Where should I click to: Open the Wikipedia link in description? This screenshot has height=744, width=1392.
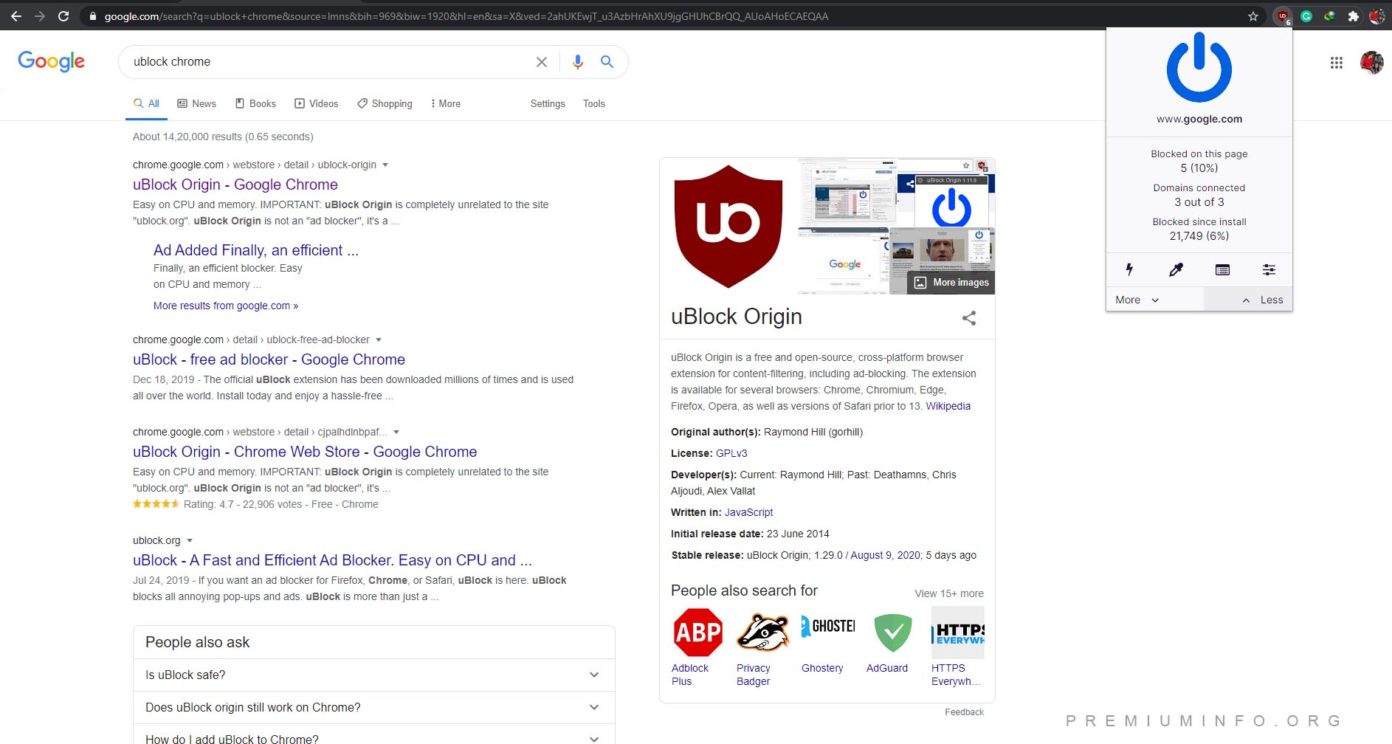pos(948,406)
